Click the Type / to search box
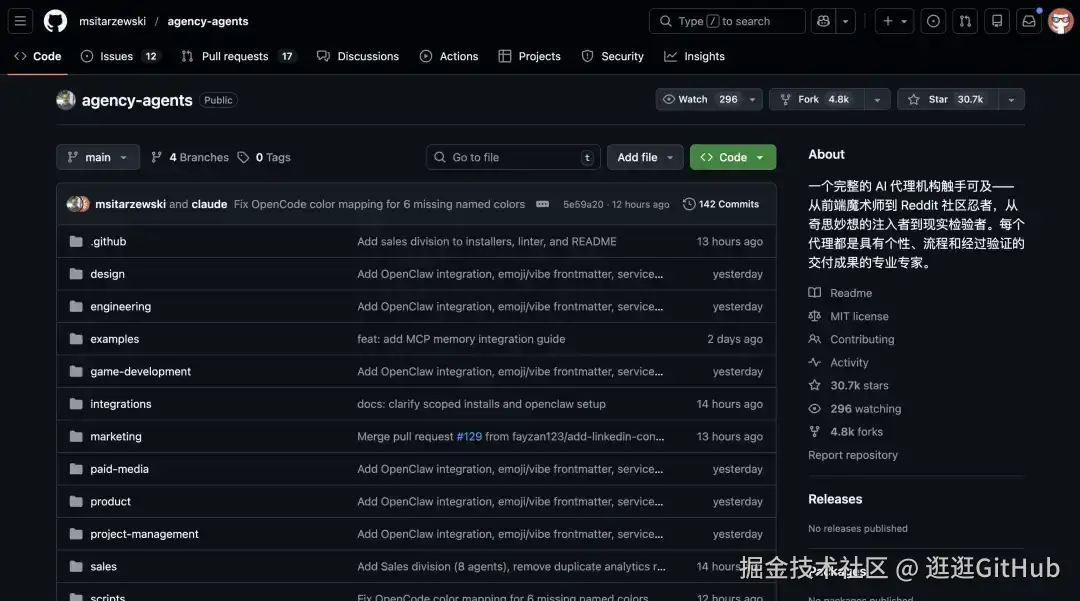The width and height of the screenshot is (1080, 601). (x=727, y=21)
